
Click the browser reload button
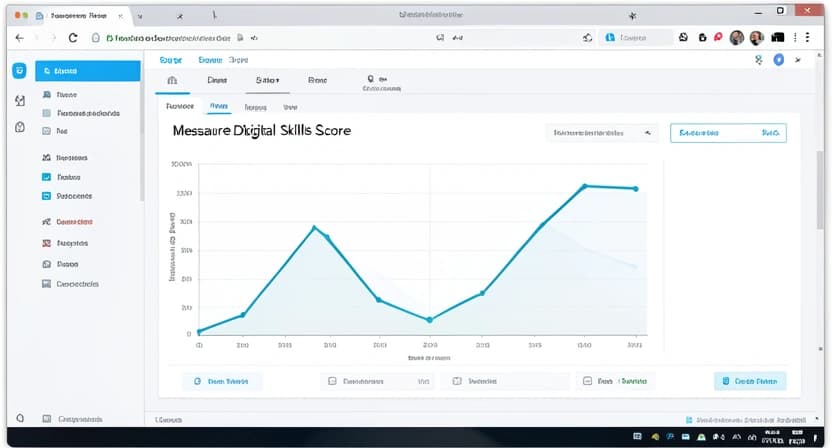coord(73,37)
